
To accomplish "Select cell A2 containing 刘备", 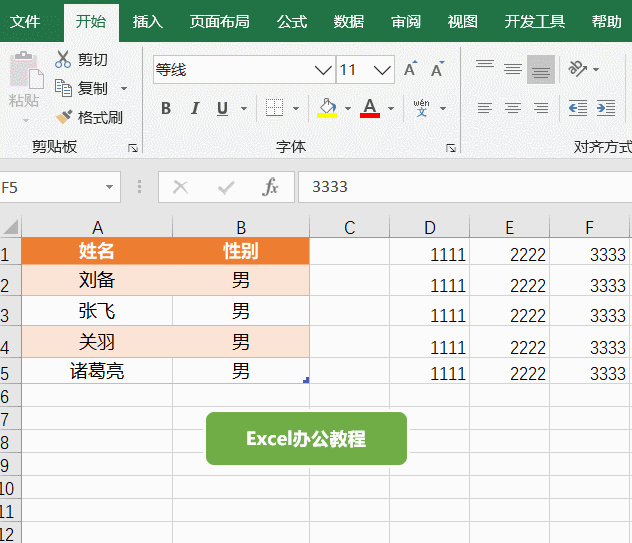I will point(97,281).
